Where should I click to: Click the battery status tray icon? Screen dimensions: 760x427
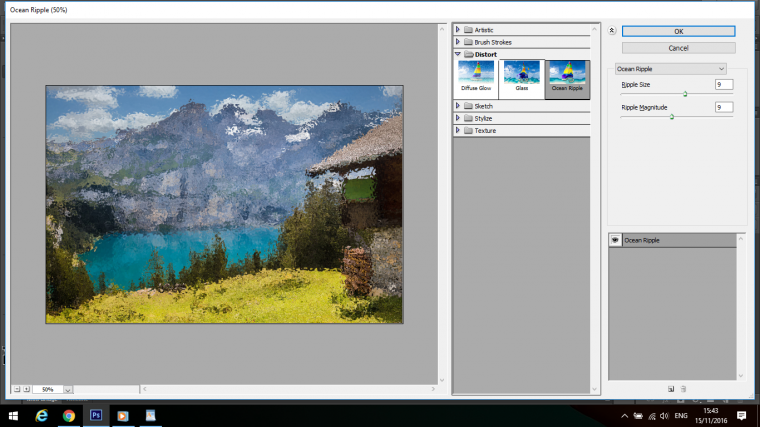638,416
